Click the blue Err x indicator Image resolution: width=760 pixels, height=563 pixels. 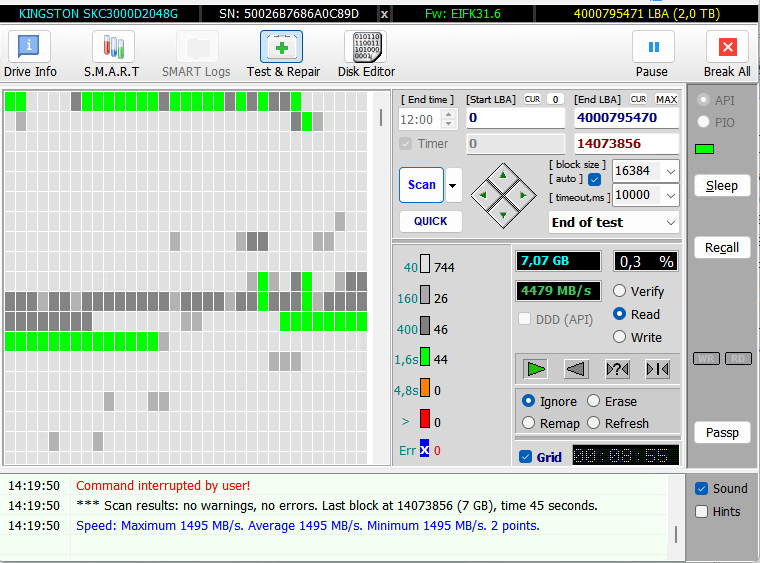click(x=425, y=450)
